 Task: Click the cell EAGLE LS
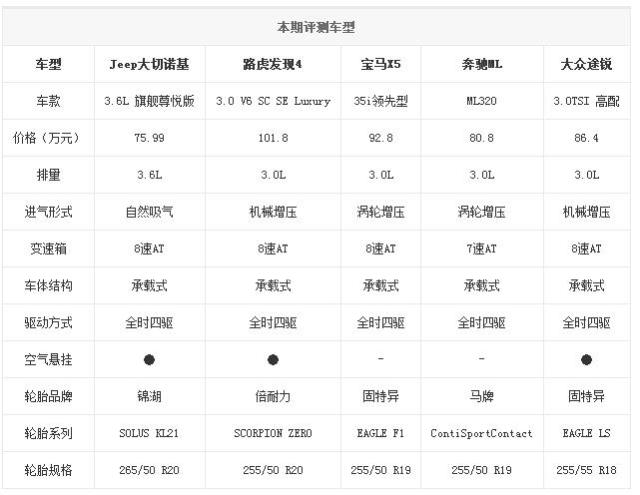click(x=586, y=433)
